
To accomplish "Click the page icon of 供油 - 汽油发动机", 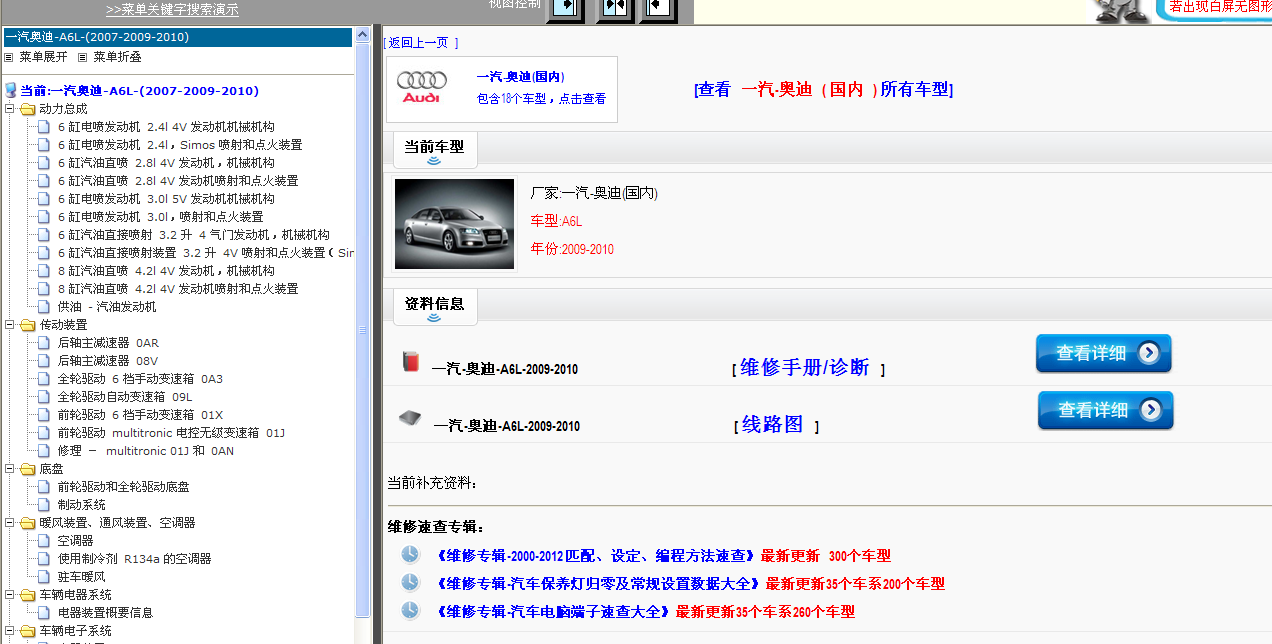I will (x=44, y=306).
